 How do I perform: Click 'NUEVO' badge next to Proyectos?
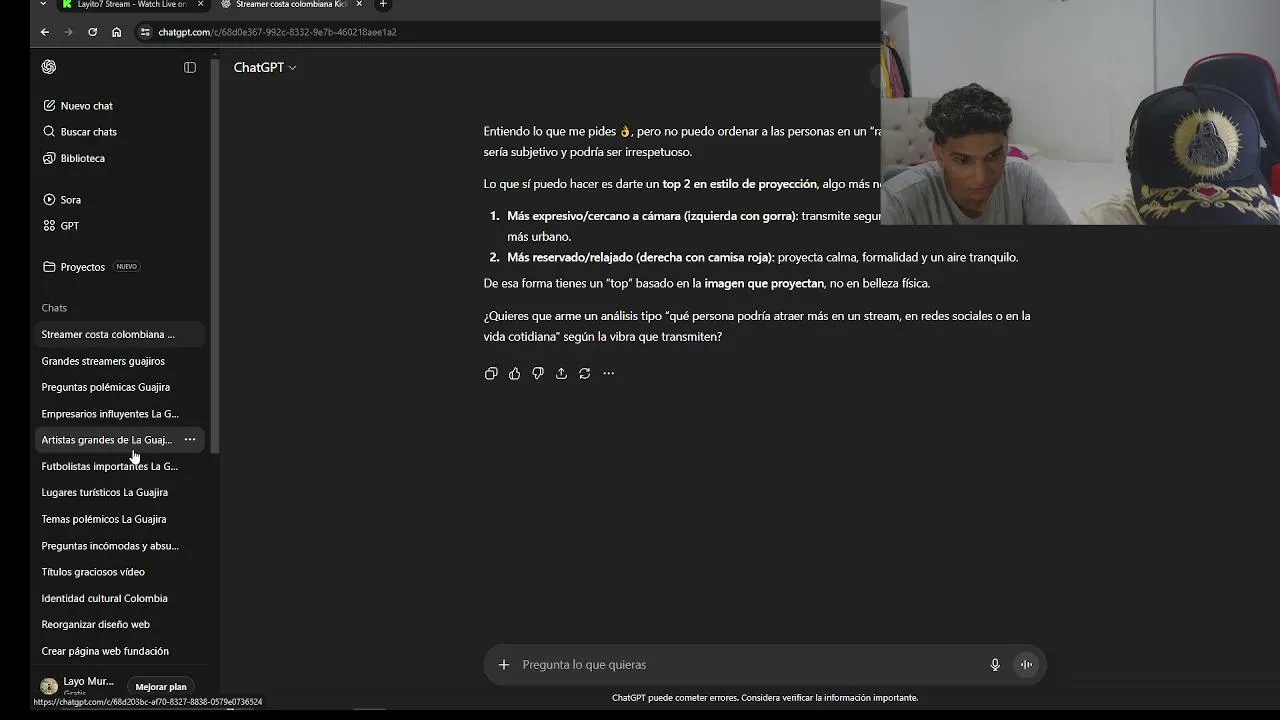click(127, 267)
